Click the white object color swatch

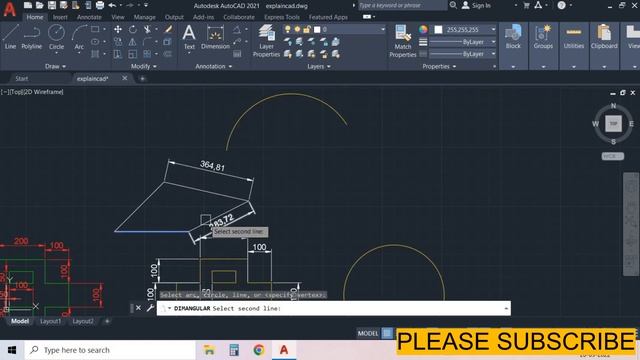[438, 29]
